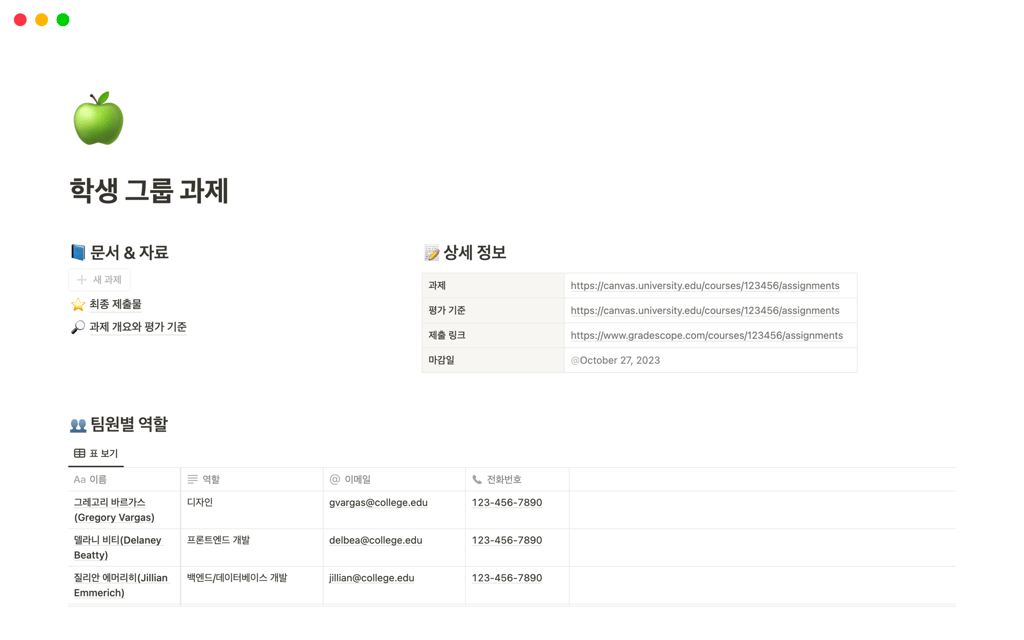Click the 🔍 icon beside 과제 개요와 평가 기준

(x=78, y=326)
